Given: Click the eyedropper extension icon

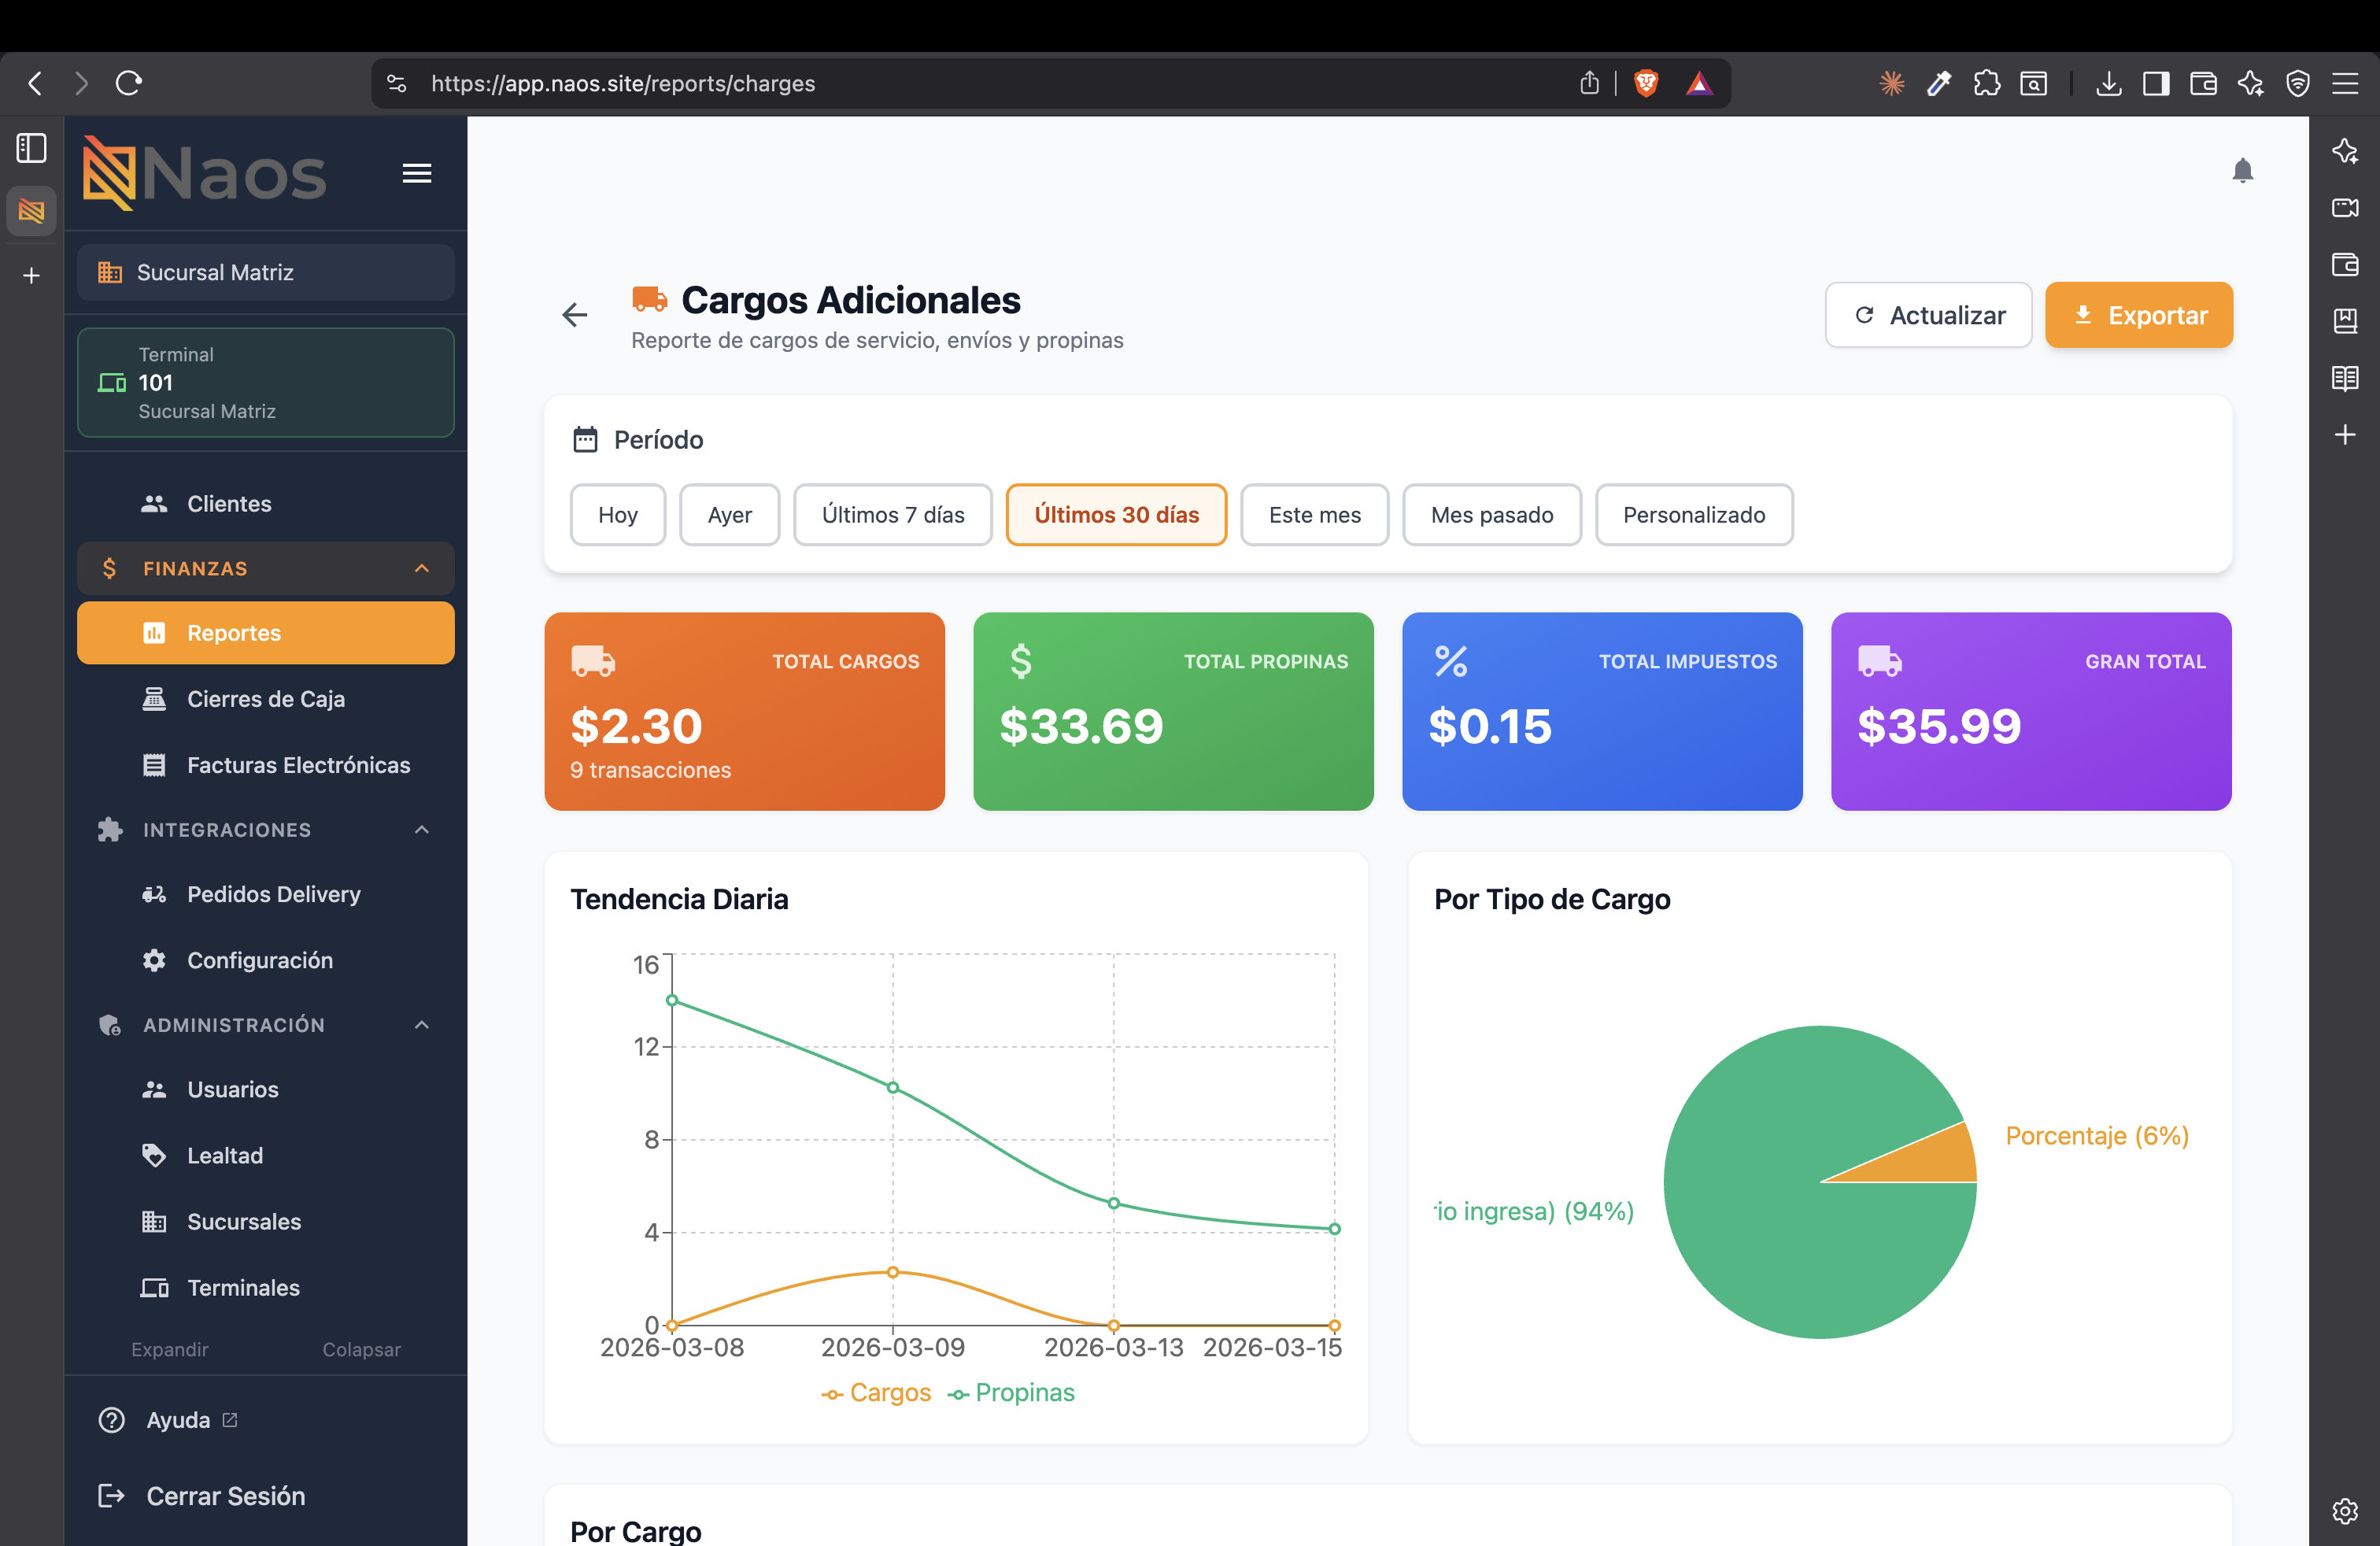Looking at the screenshot, I should [1939, 83].
